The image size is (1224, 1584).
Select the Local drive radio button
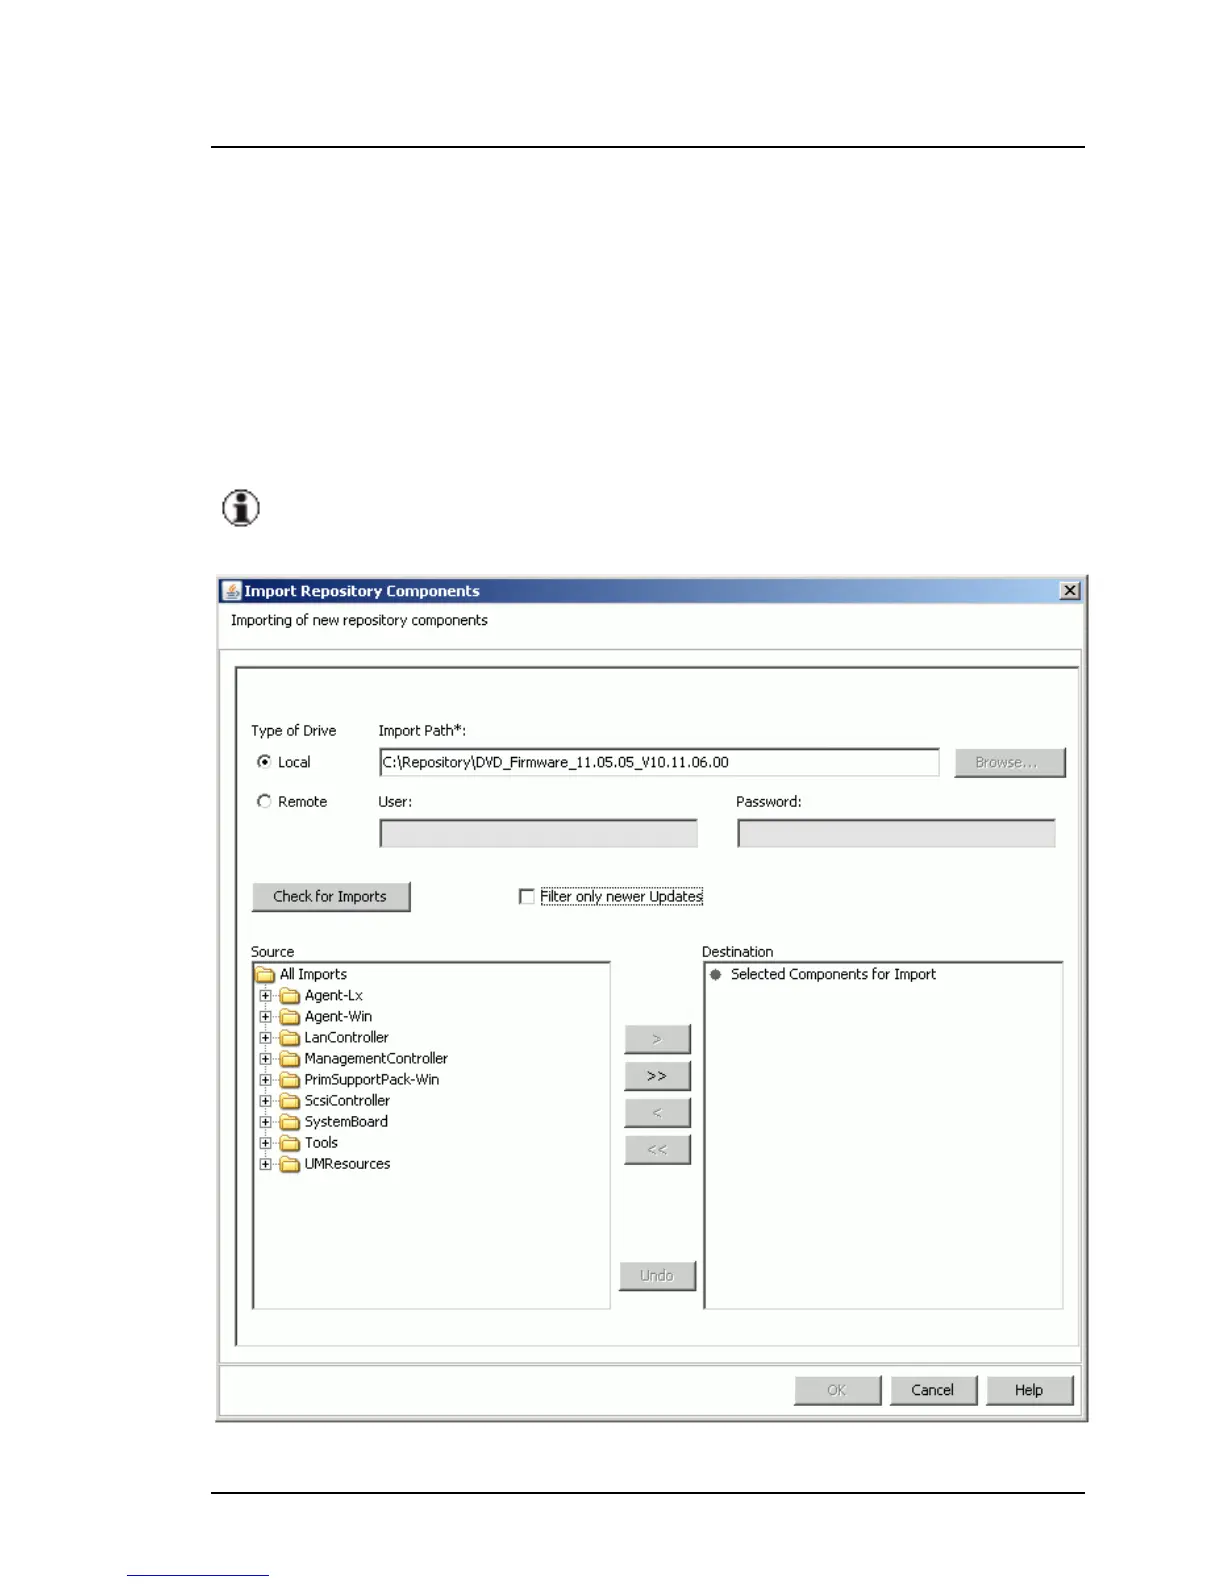coord(264,762)
